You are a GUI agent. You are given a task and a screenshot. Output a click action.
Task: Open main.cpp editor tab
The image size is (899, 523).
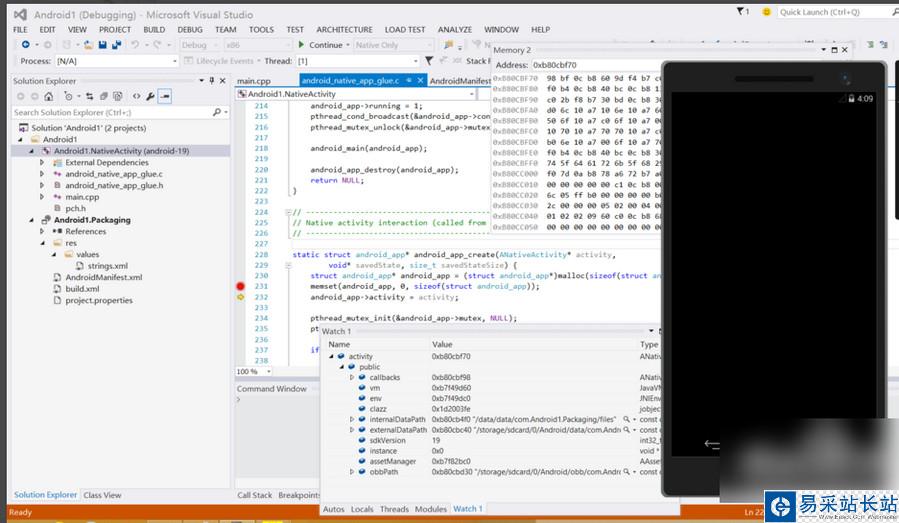pos(253,80)
